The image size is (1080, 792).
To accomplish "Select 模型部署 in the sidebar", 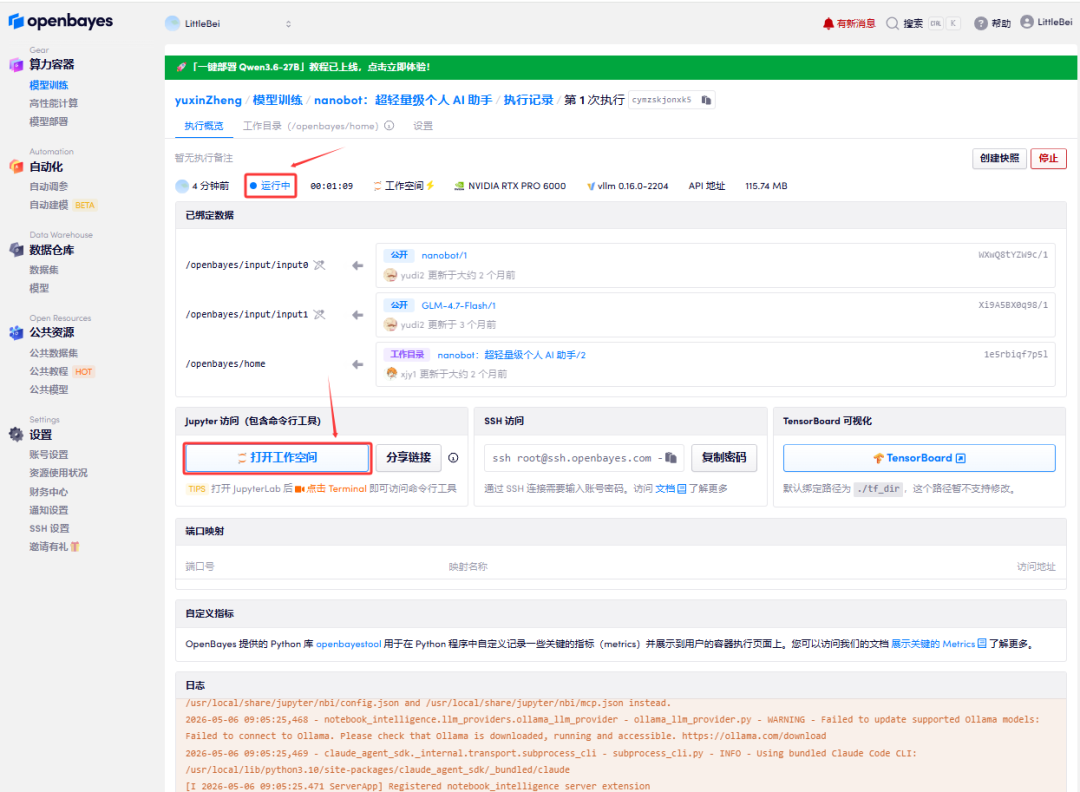I will pos(48,122).
